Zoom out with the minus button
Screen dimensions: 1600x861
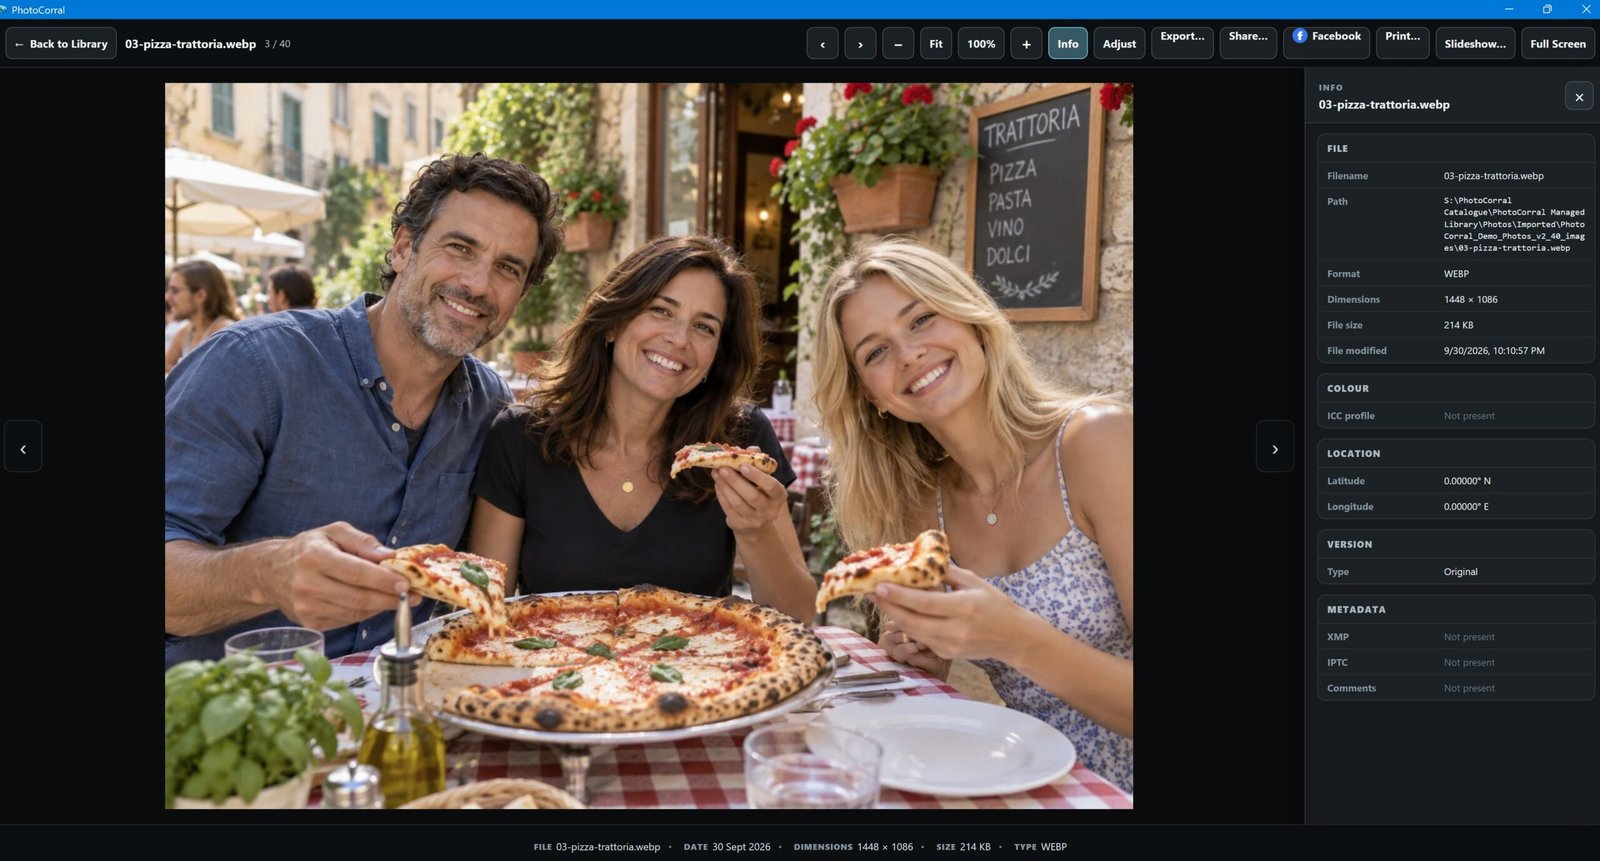tap(898, 44)
